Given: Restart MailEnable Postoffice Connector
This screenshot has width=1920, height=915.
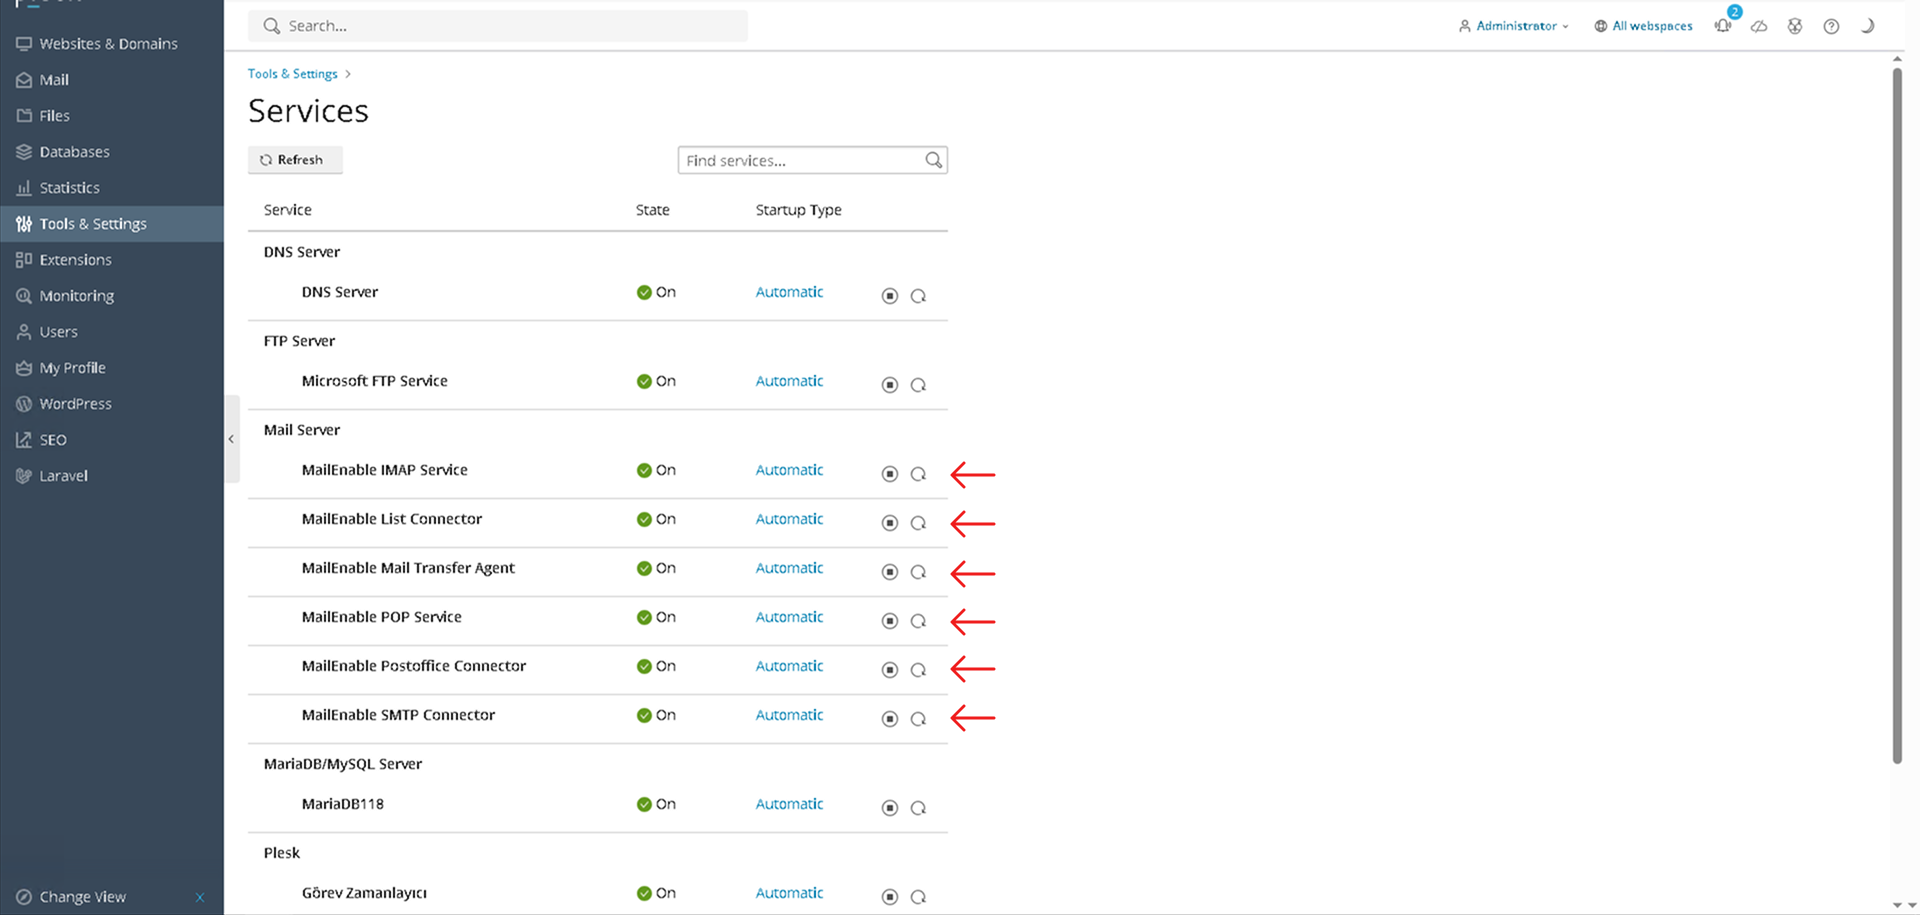Looking at the screenshot, I should pyautogui.click(x=918, y=670).
